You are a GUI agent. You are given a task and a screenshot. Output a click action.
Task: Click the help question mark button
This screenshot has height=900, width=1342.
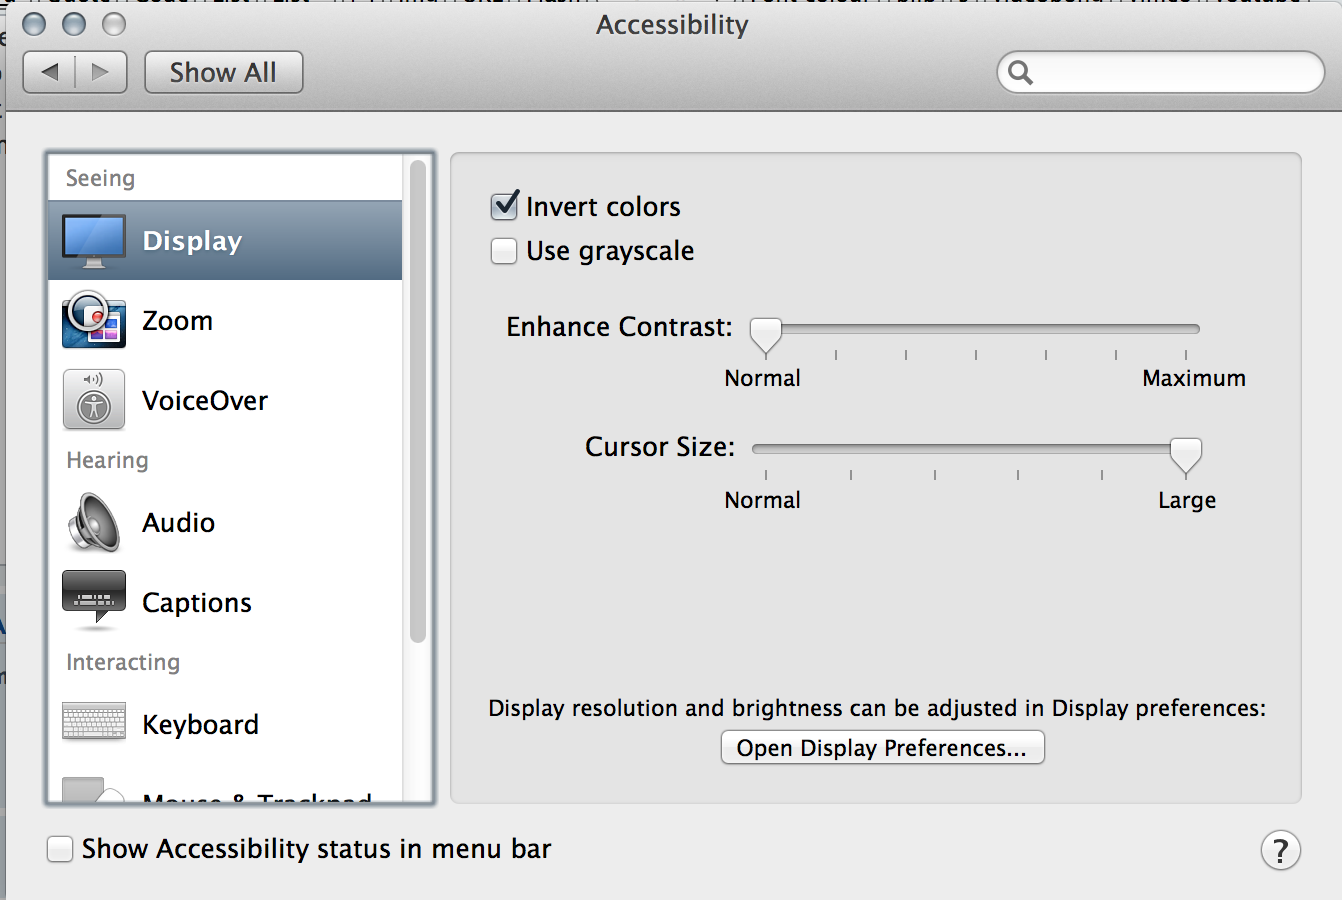pos(1280,850)
